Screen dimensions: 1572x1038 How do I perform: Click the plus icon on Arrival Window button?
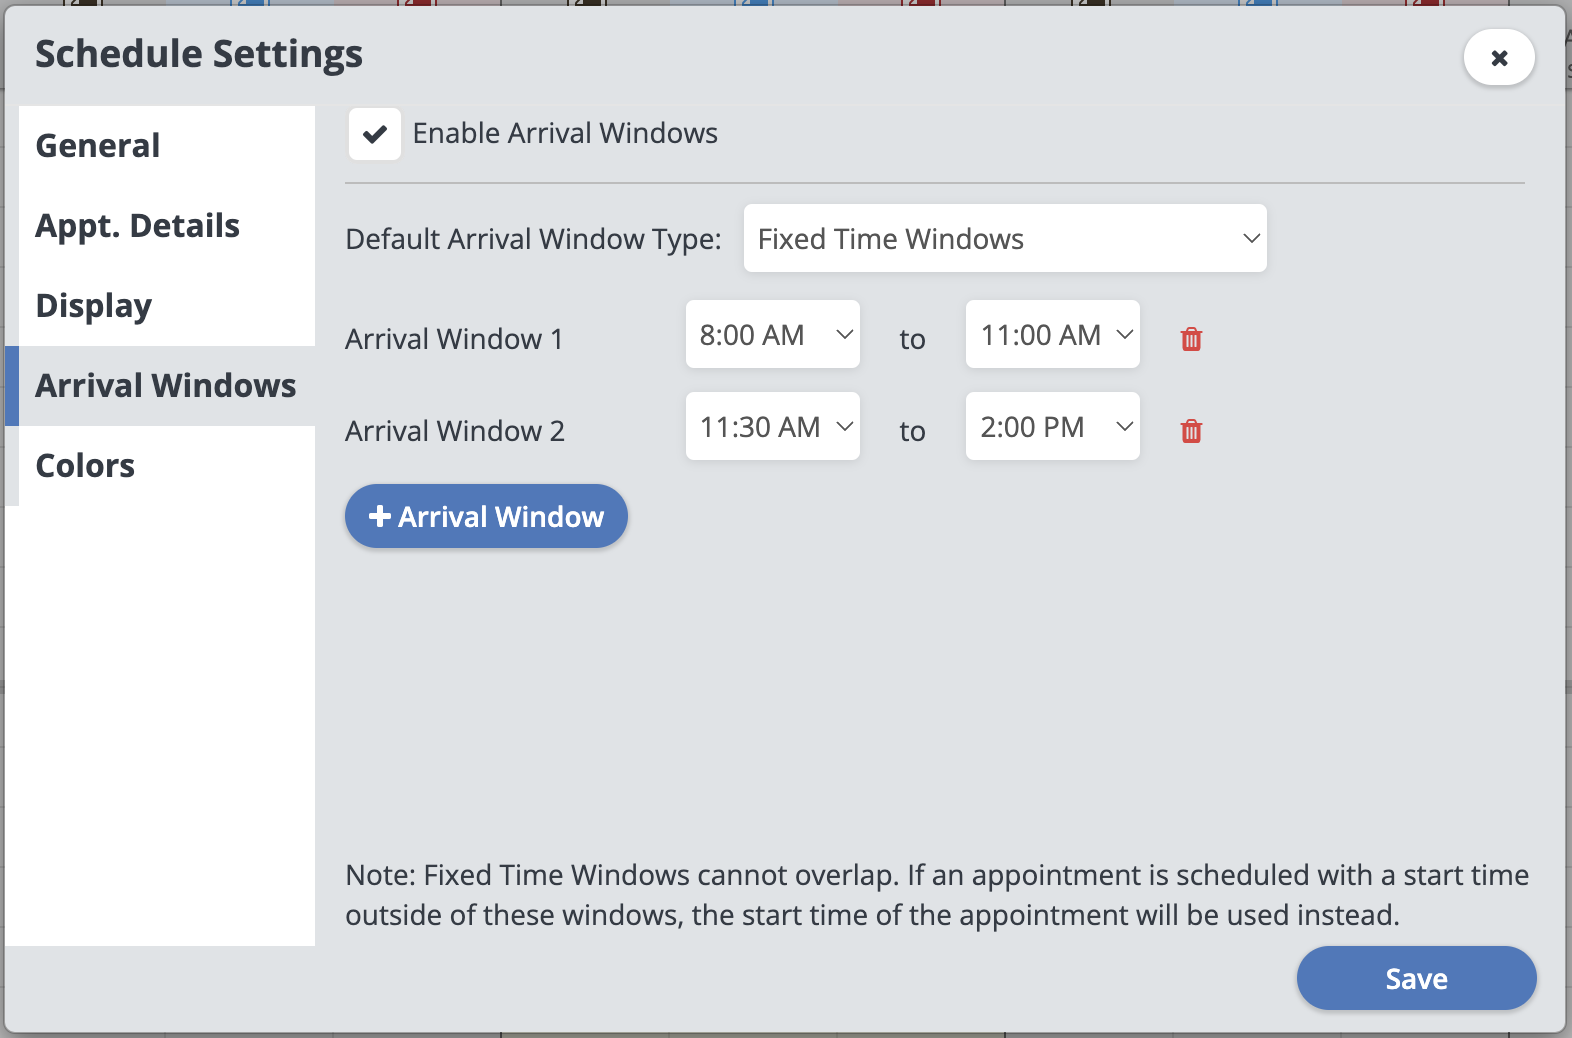pyautogui.click(x=380, y=516)
